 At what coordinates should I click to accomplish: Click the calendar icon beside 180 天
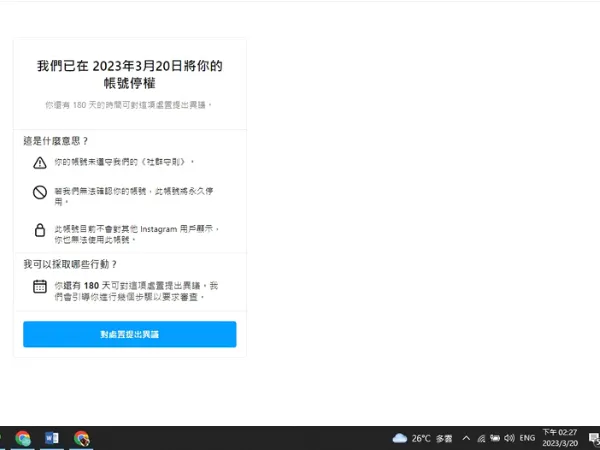click(40, 286)
